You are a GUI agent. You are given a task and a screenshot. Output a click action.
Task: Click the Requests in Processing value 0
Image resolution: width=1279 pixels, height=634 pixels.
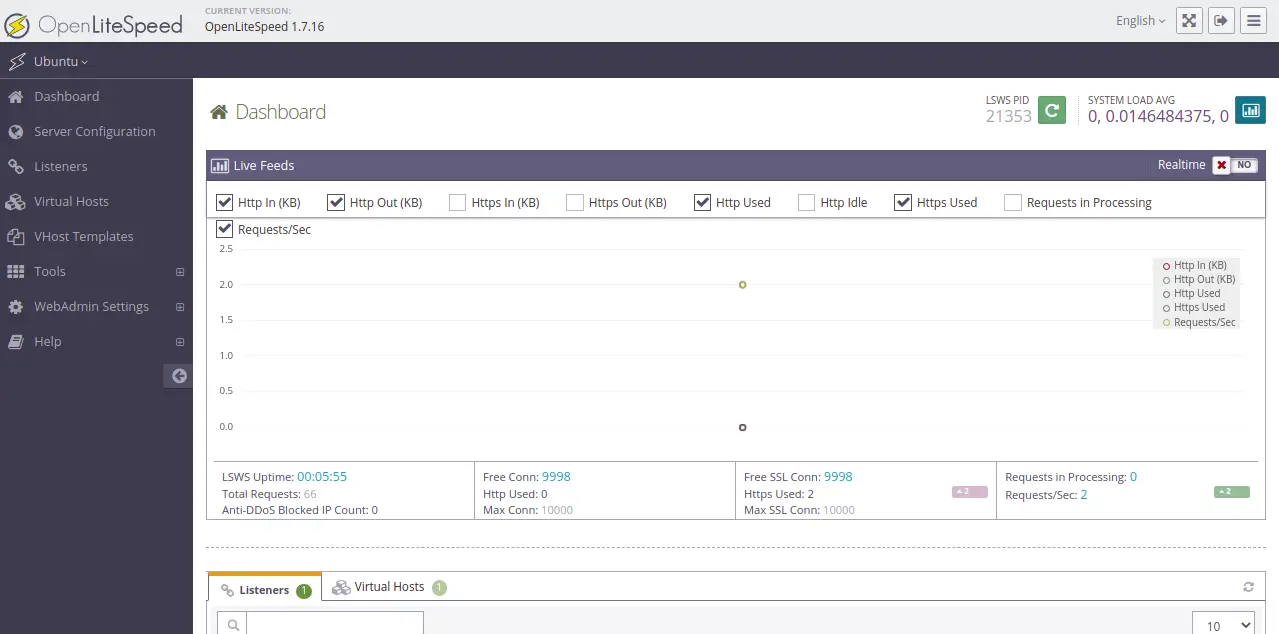(1133, 477)
